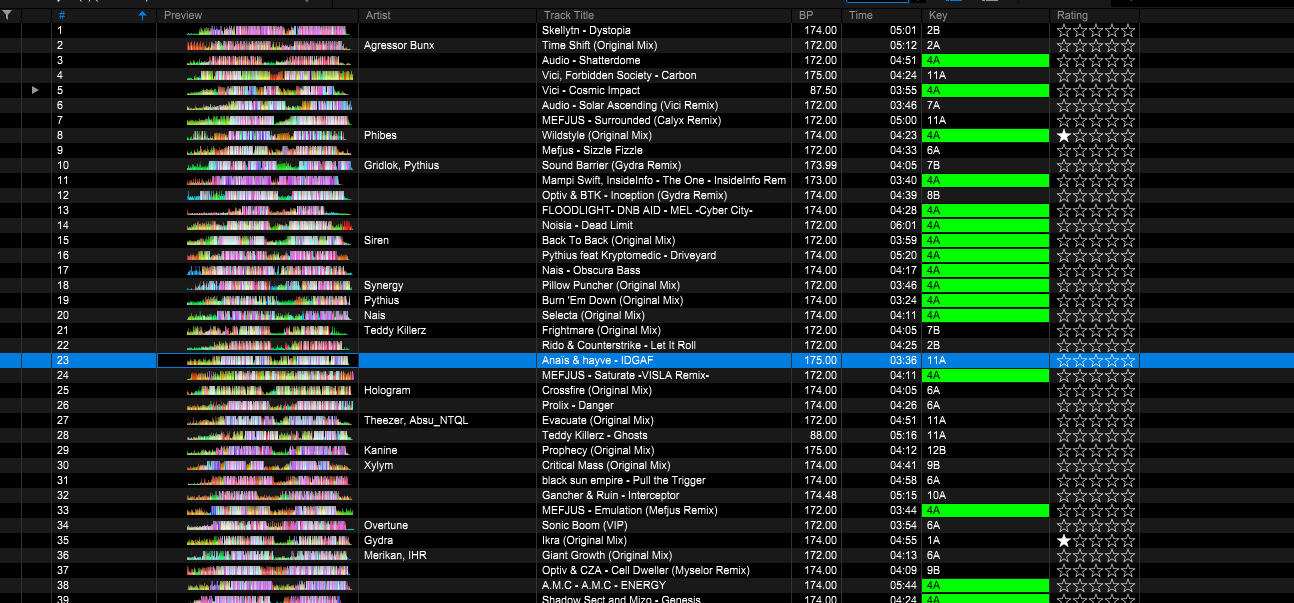Sort by the Artist column header
The height and width of the screenshot is (603, 1294).
(378, 16)
